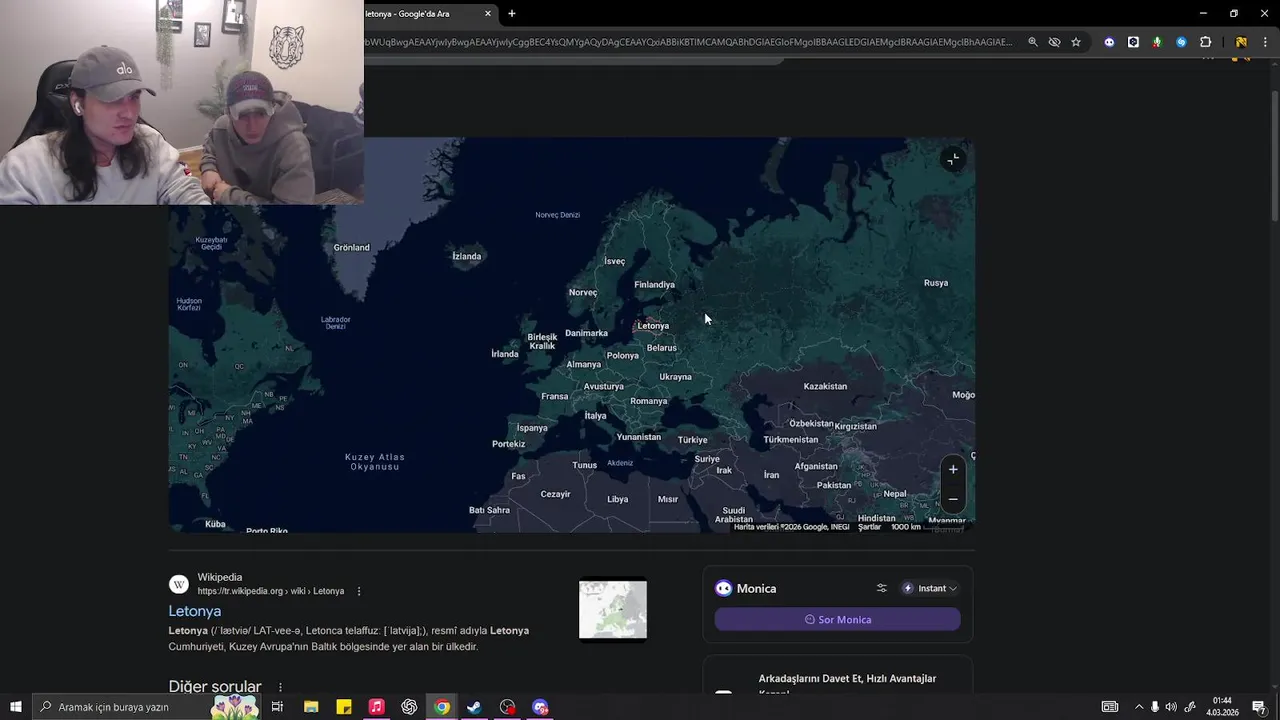
Task: Click the Polonya label on the map
Action: [x=622, y=356]
